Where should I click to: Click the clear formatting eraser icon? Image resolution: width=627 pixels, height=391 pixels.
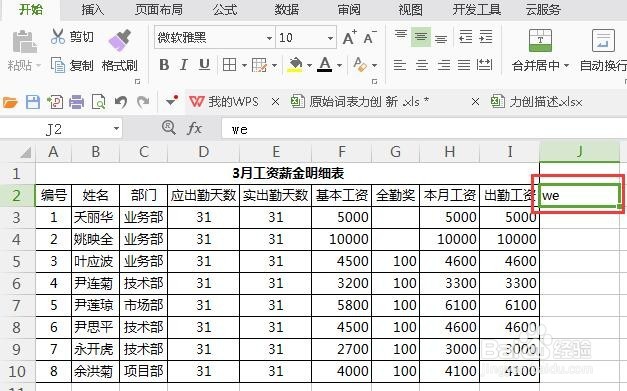point(360,64)
